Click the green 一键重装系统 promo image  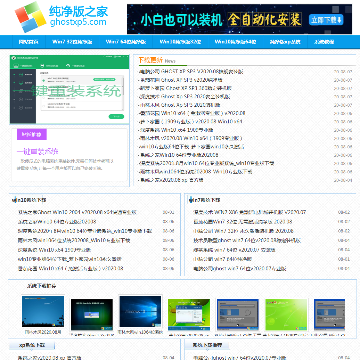(69, 89)
